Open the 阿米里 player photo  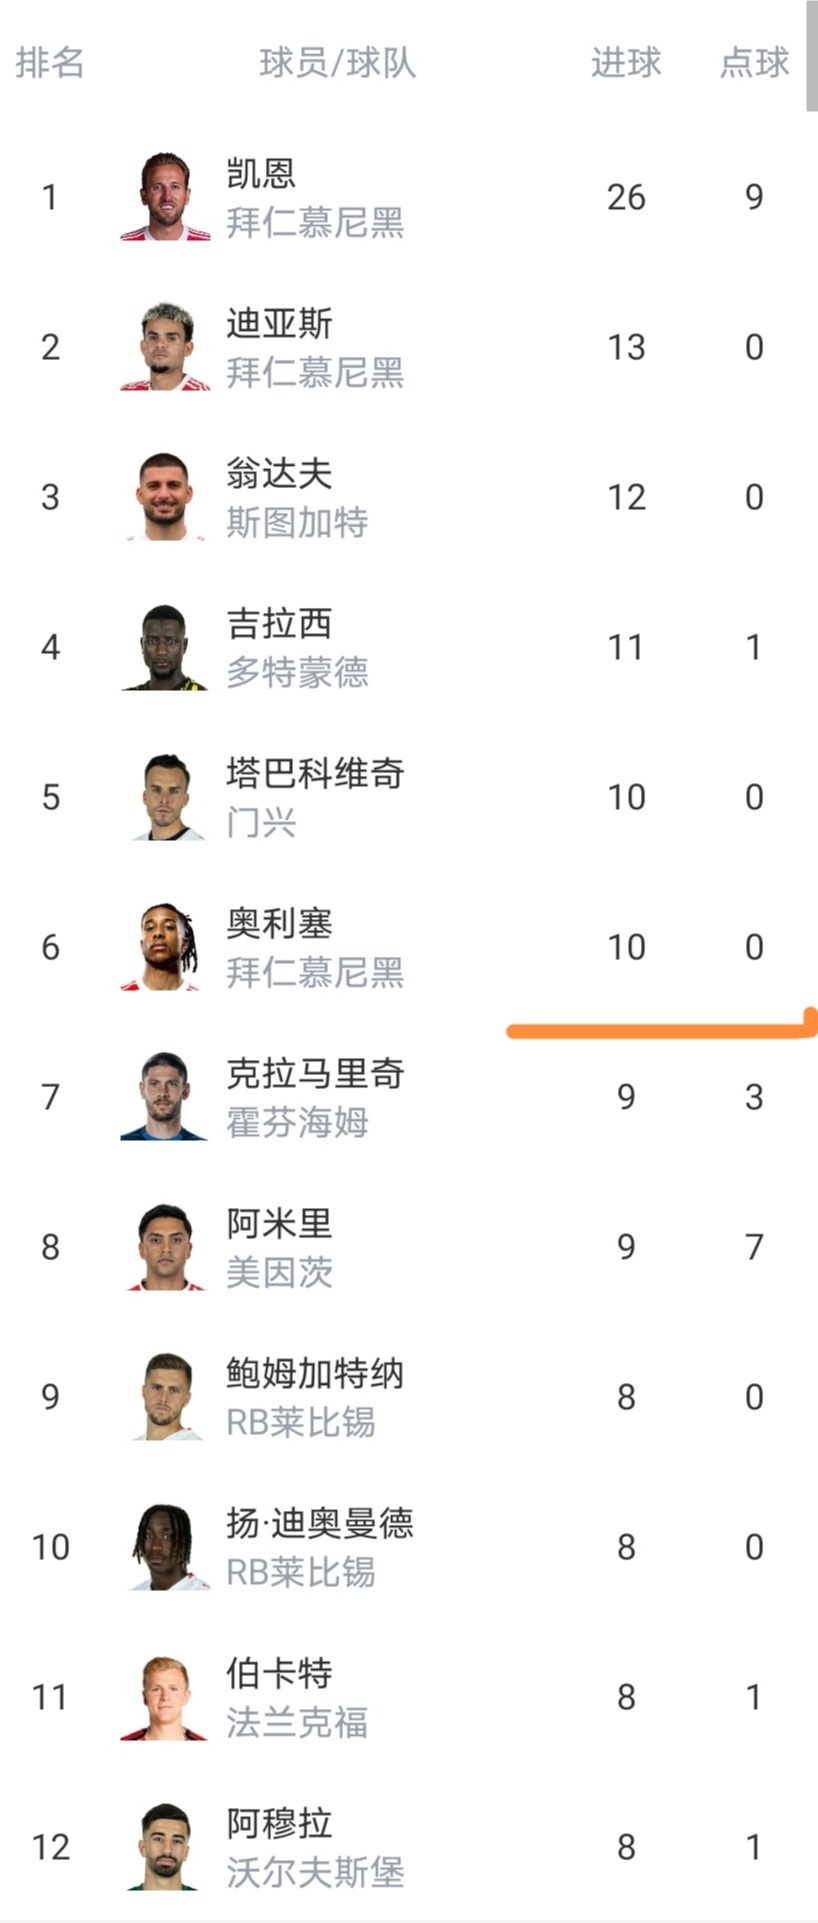pos(165,1247)
